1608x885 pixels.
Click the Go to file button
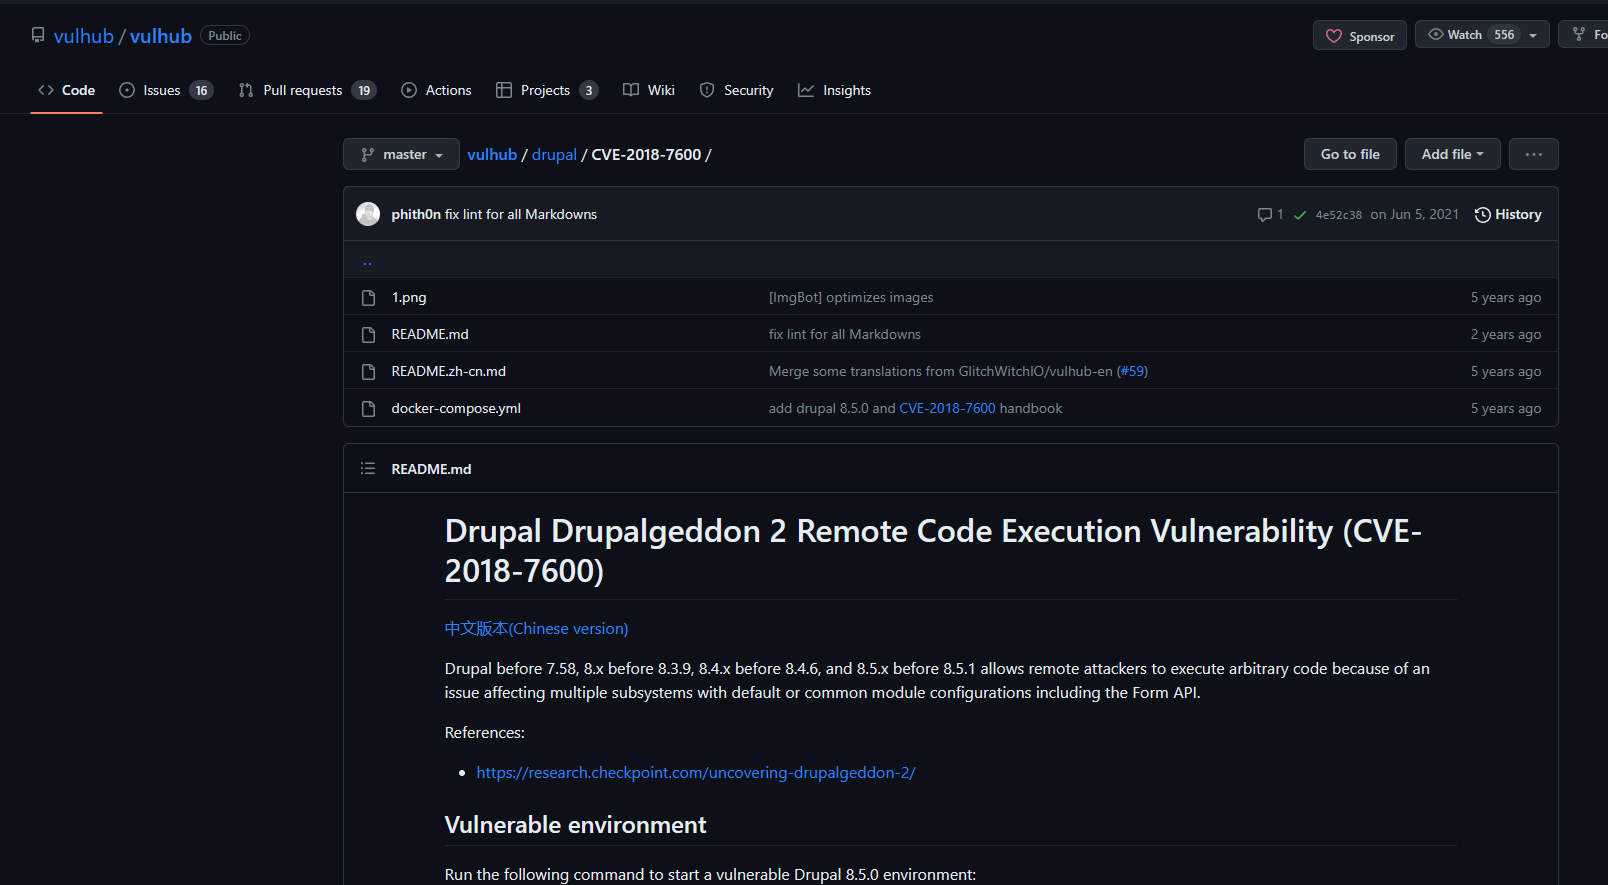click(1350, 154)
